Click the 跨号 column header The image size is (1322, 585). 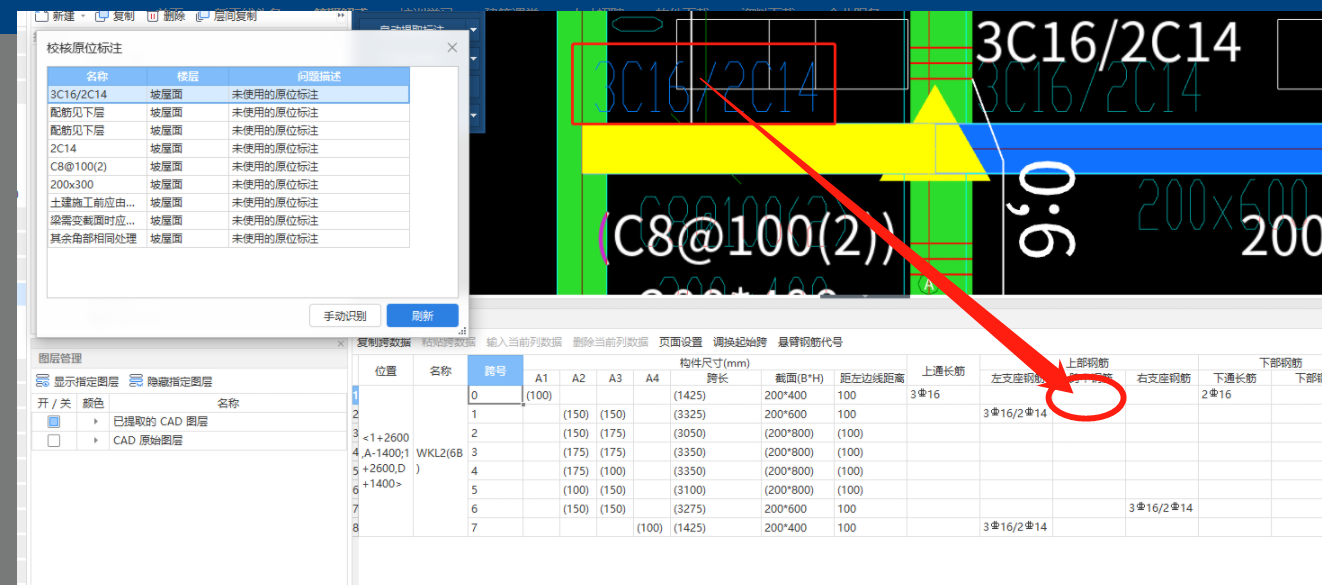click(495, 370)
